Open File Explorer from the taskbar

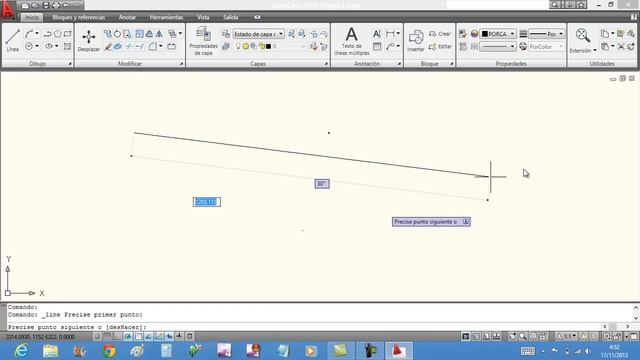tap(51, 351)
